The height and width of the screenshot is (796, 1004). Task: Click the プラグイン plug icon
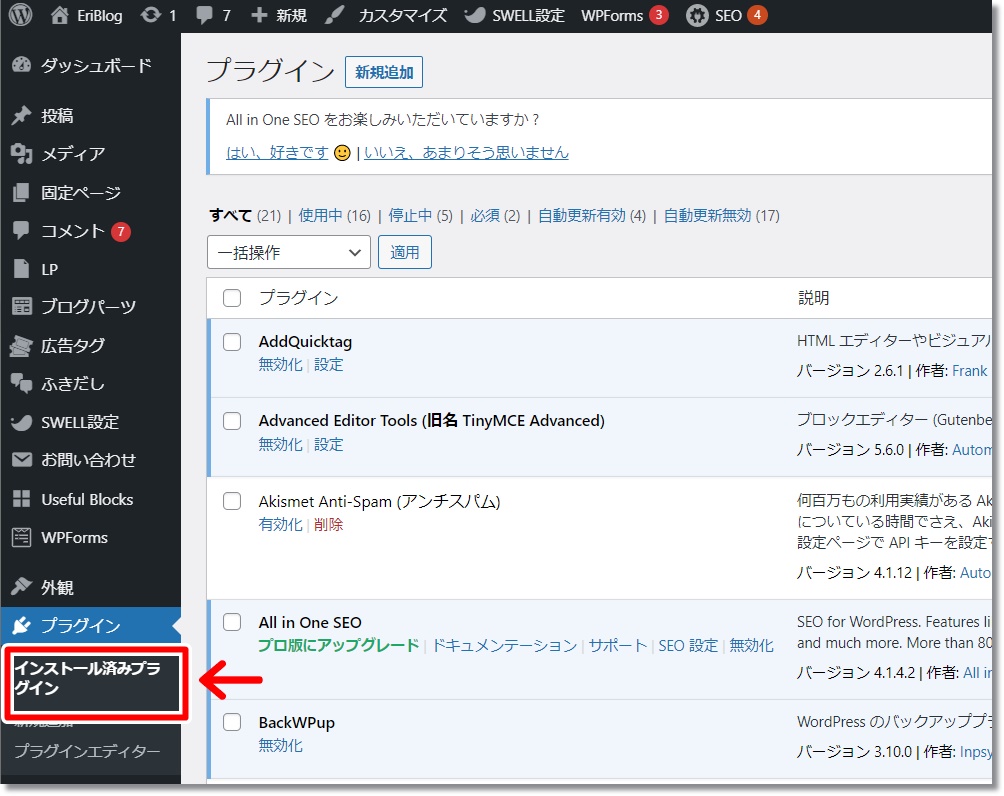pos(21,625)
